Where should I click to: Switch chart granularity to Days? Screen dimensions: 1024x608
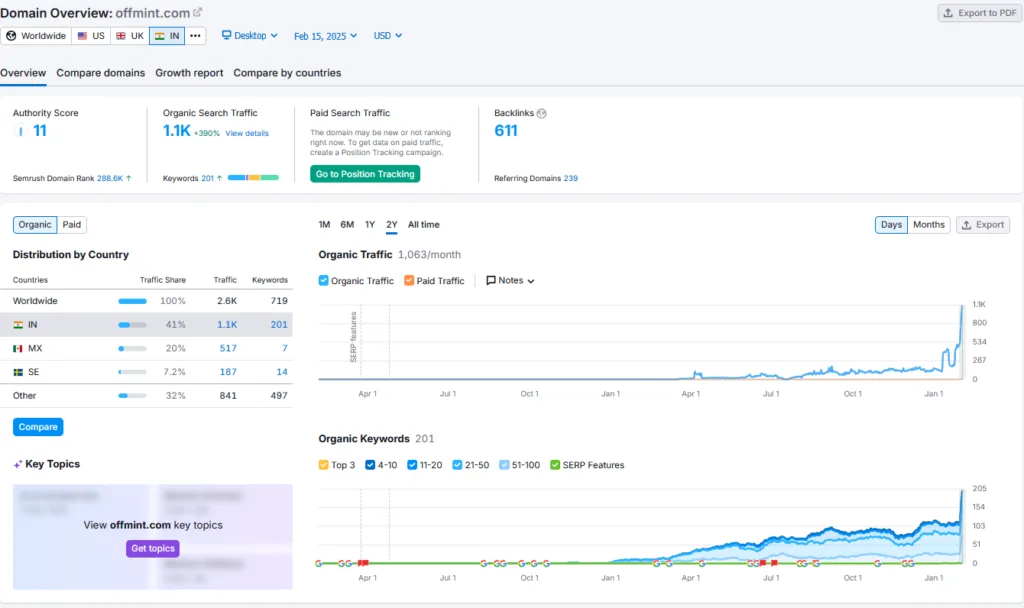[x=891, y=225]
